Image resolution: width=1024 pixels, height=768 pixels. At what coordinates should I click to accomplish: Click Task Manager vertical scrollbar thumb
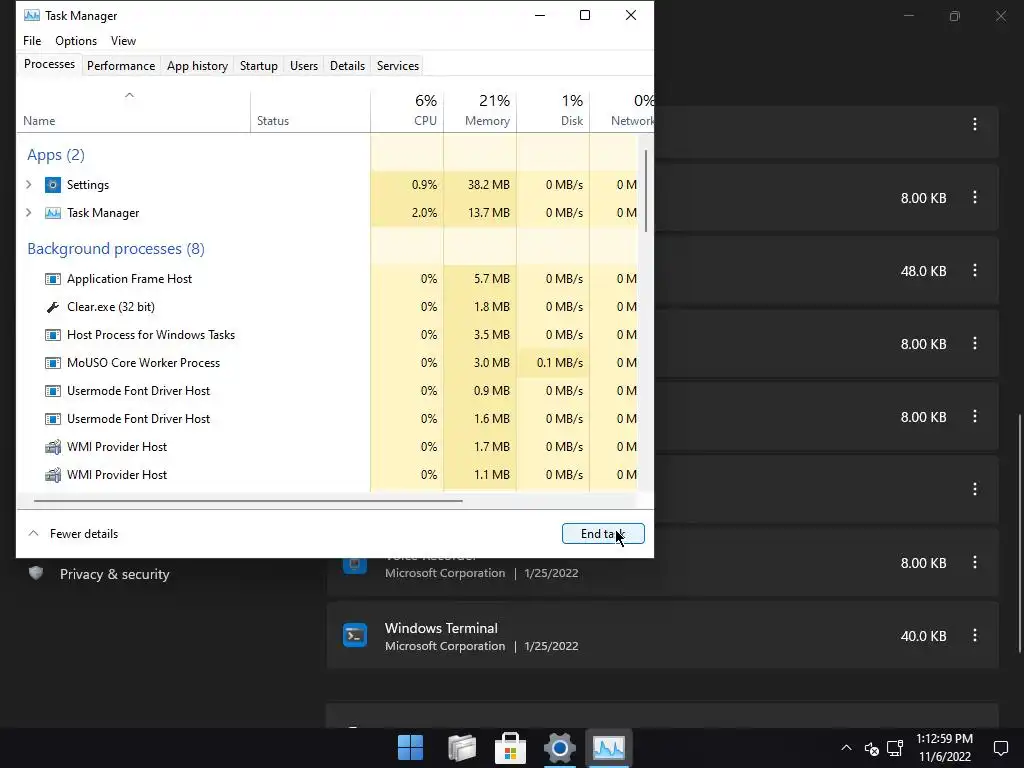pyautogui.click(x=646, y=191)
